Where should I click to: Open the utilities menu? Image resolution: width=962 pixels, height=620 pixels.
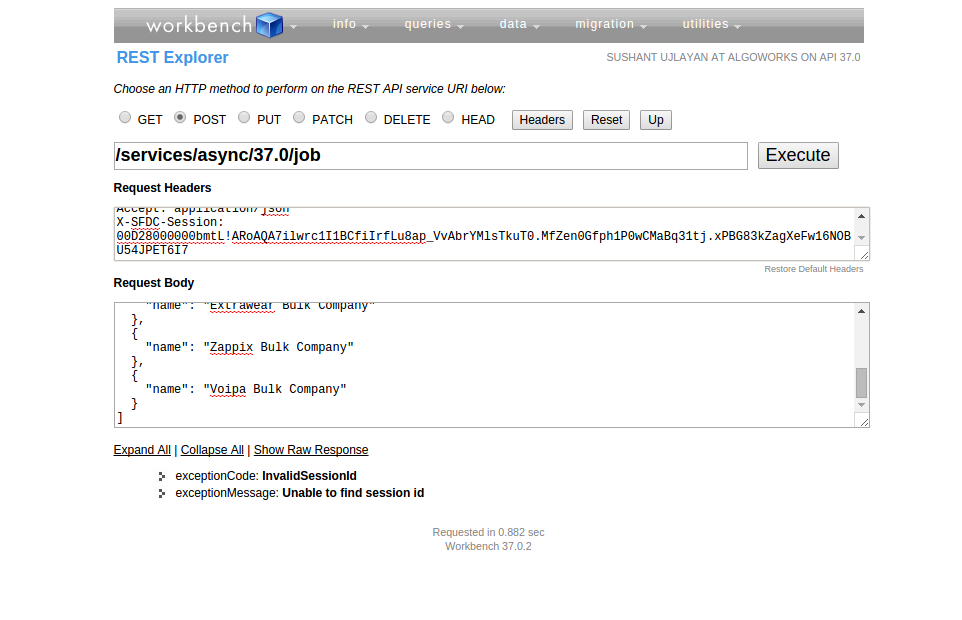(711, 25)
